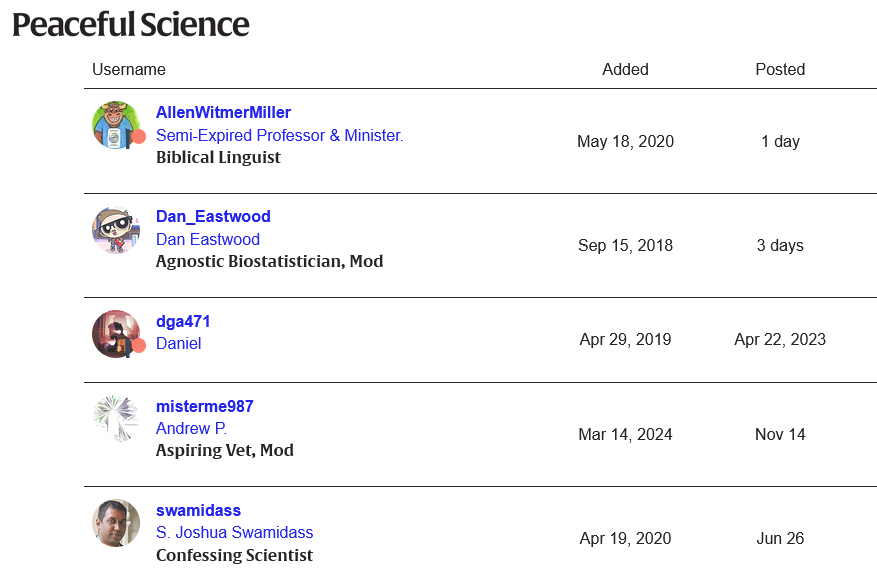Click dga471's profile avatar
Screen dimensions: 877x584
[x=114, y=333]
